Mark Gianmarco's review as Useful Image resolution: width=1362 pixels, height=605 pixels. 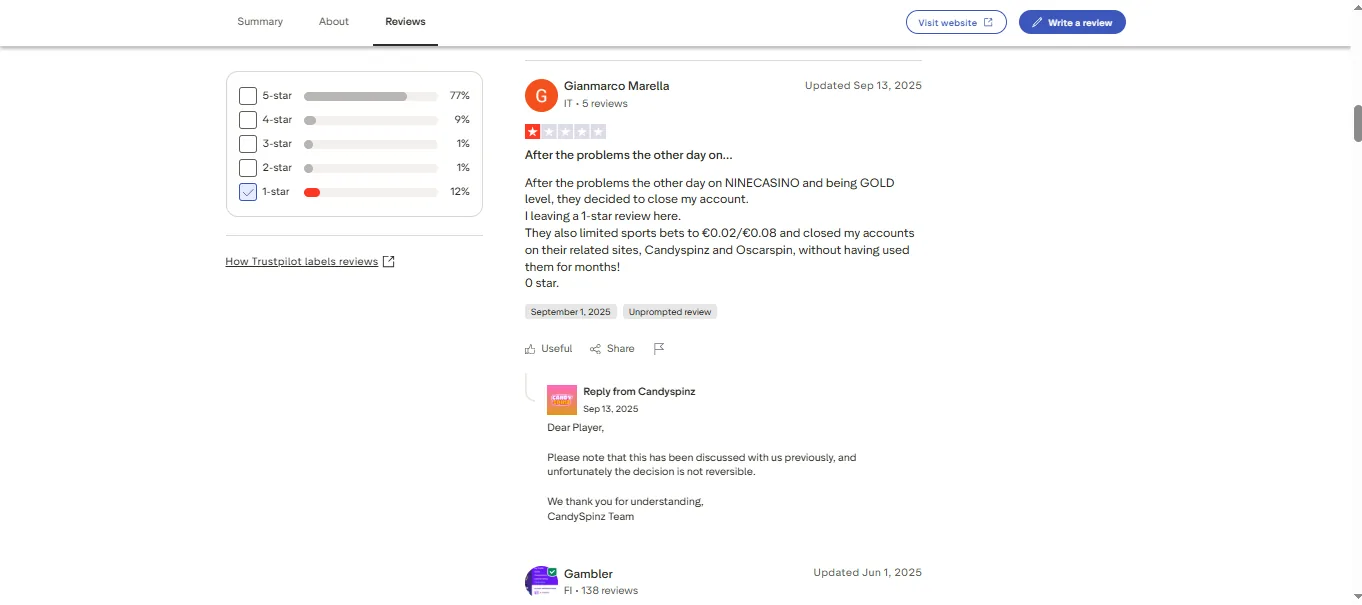pos(548,349)
